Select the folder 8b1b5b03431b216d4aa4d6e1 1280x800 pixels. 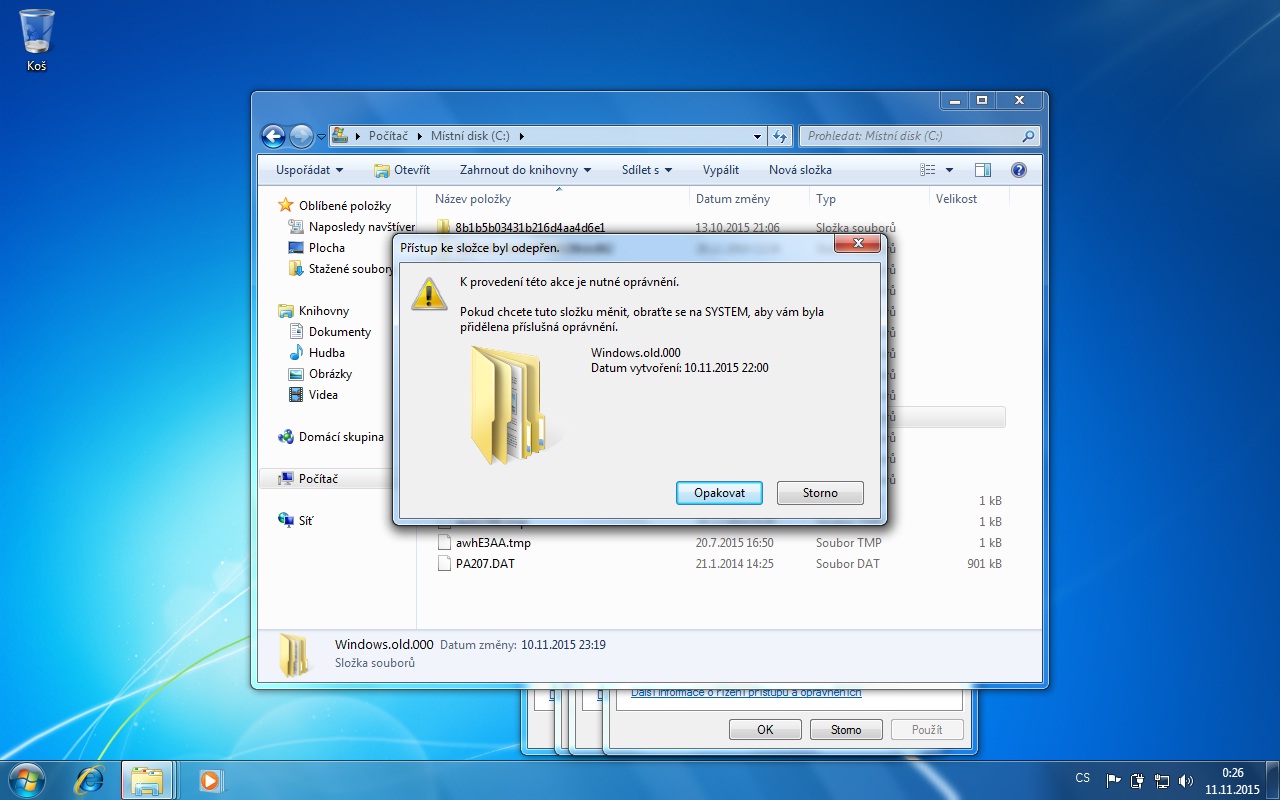[x=530, y=228]
